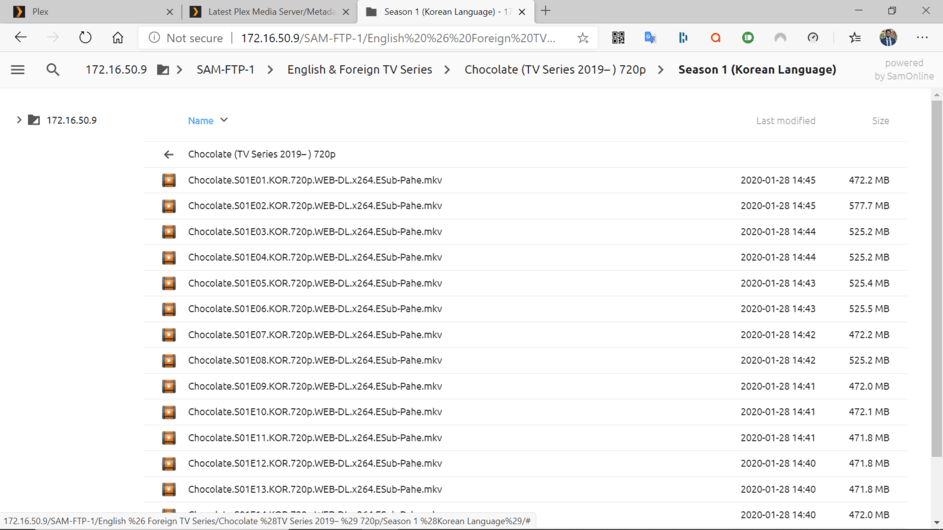Click the Not secure site info icon
The height and width of the screenshot is (530, 943).
click(154, 38)
